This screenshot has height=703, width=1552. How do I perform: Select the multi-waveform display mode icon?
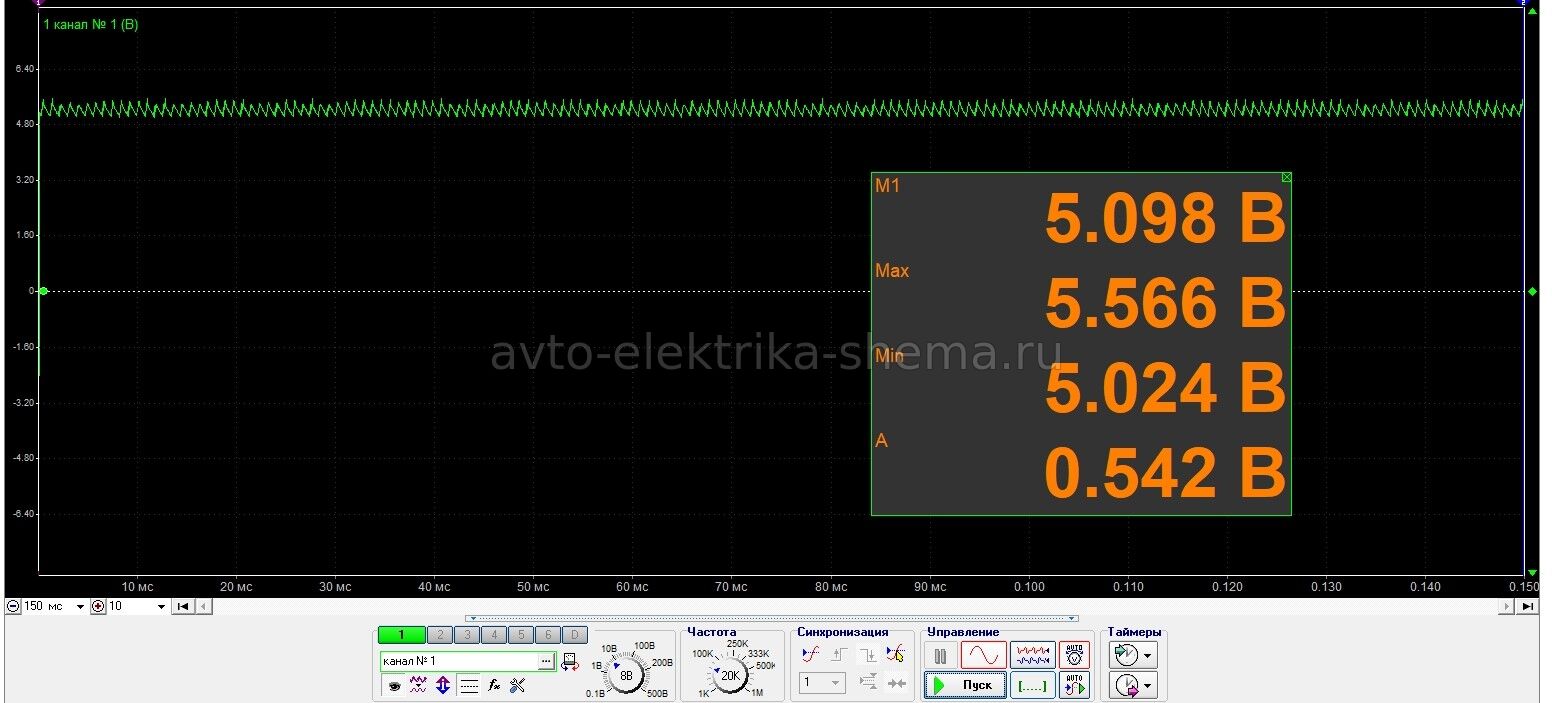pyautogui.click(x=1032, y=655)
